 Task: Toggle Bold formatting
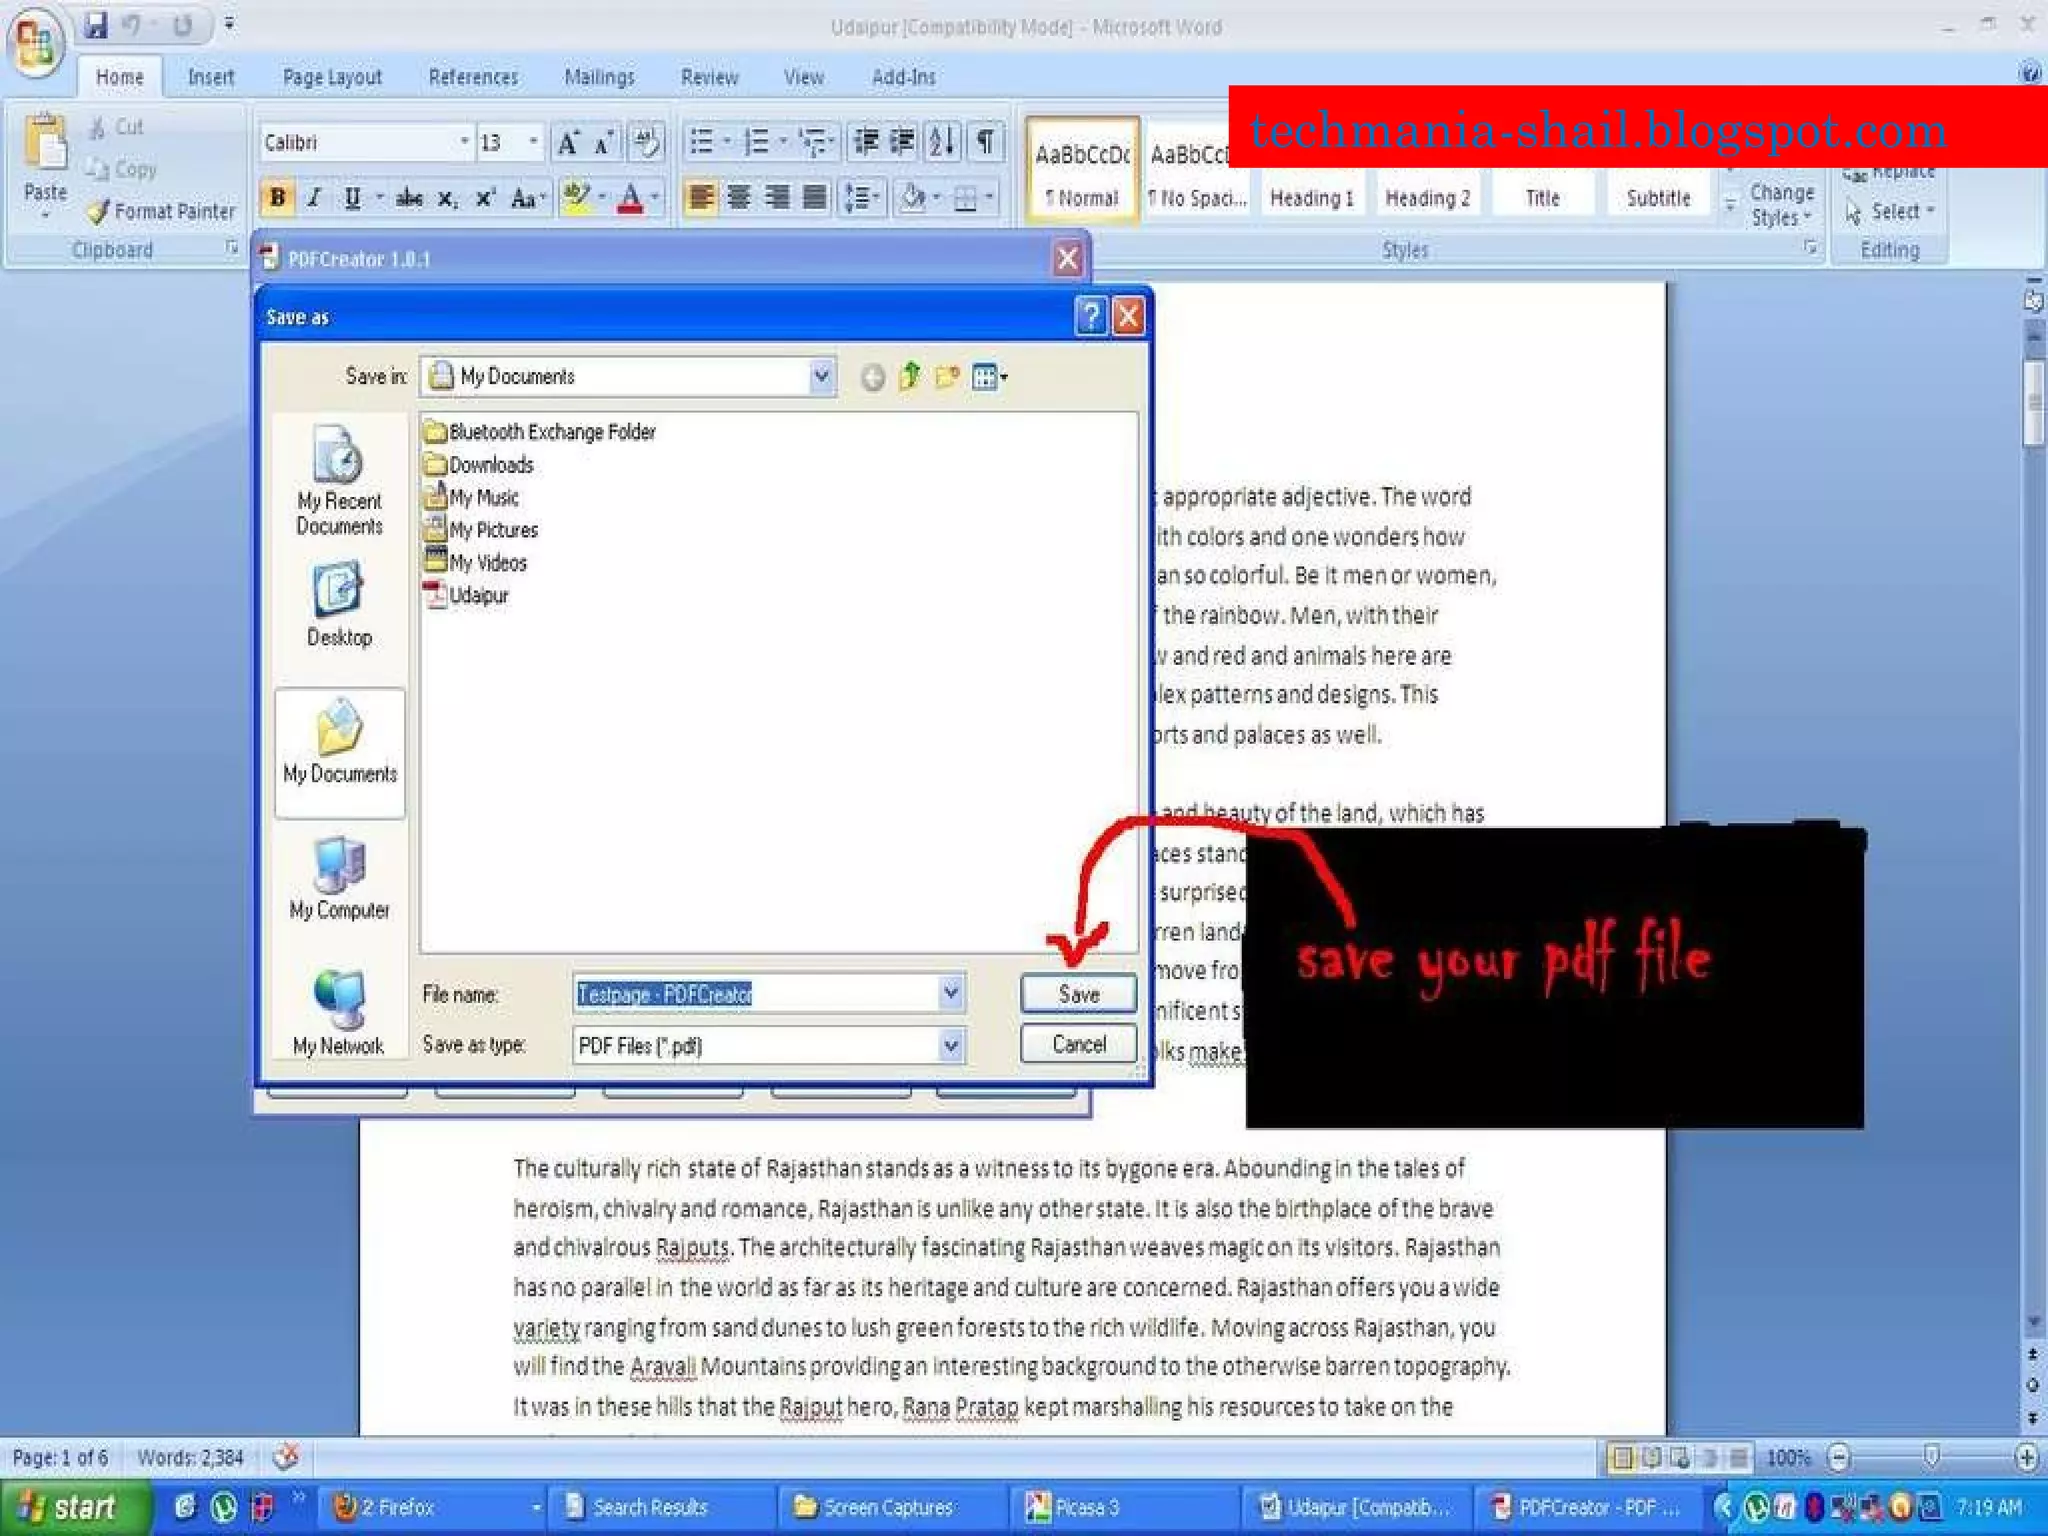pos(277,198)
